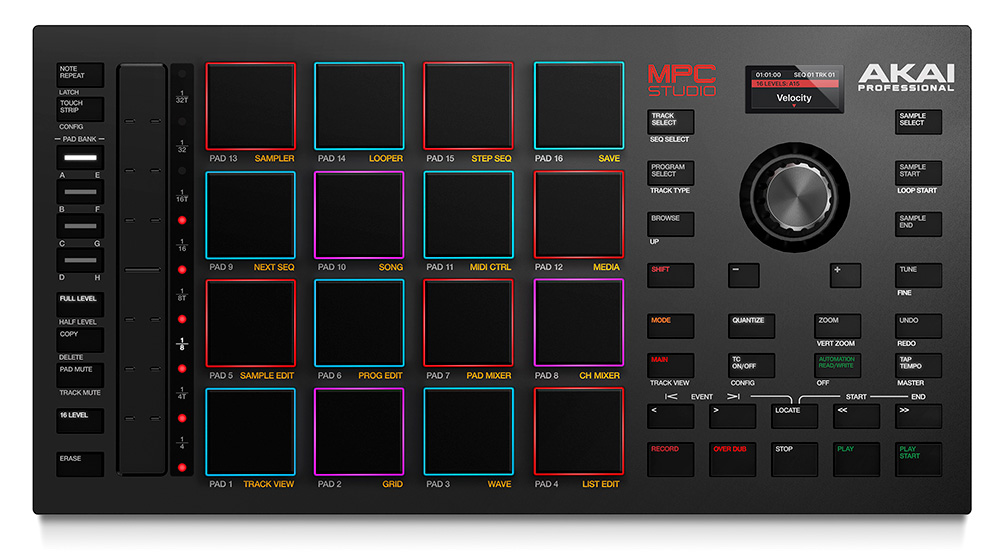Enable the 16 Level button

click(80, 421)
